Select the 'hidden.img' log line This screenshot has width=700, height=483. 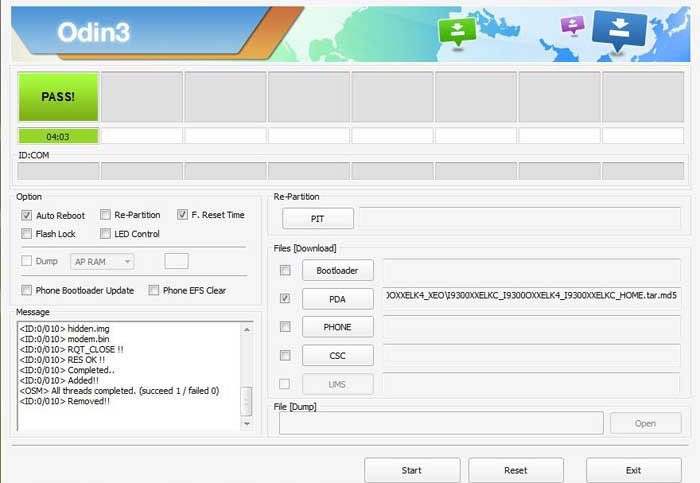tap(64, 329)
